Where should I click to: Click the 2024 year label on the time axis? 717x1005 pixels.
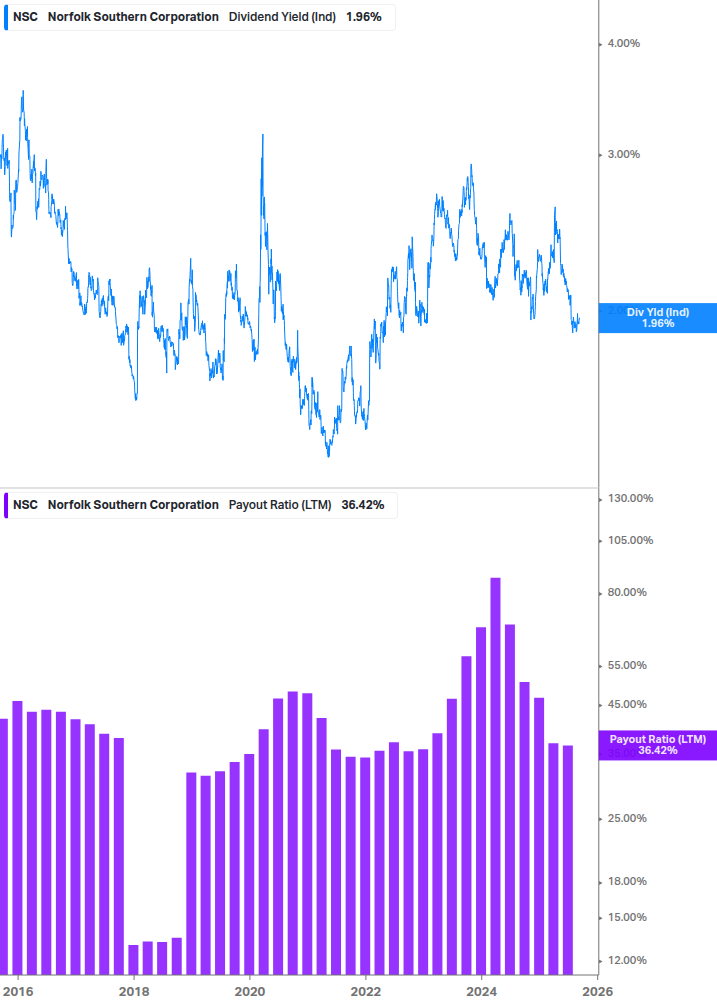(481, 992)
